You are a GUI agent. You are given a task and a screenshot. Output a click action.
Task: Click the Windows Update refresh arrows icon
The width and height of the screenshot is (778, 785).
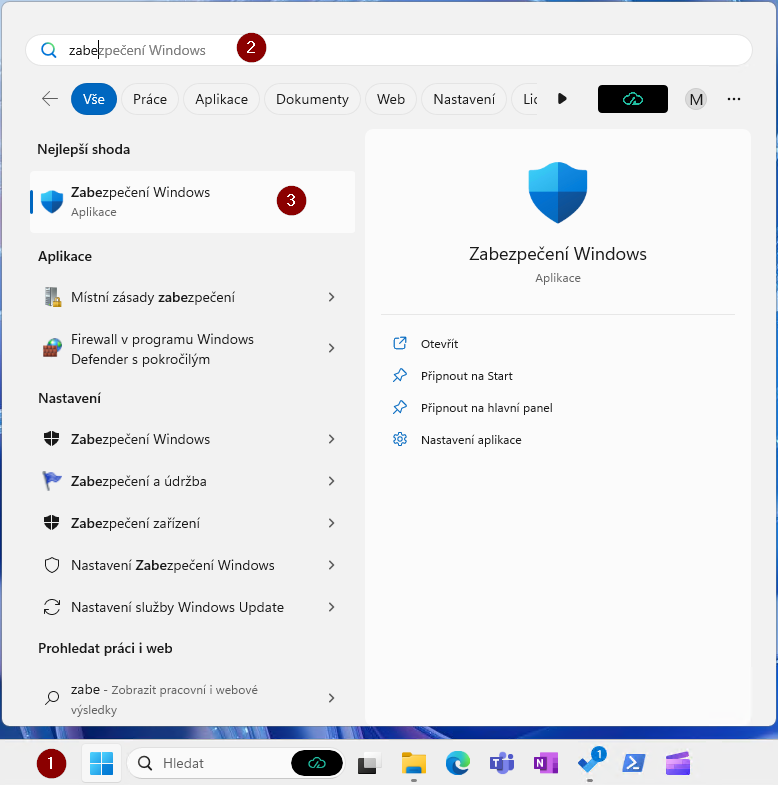(52, 607)
